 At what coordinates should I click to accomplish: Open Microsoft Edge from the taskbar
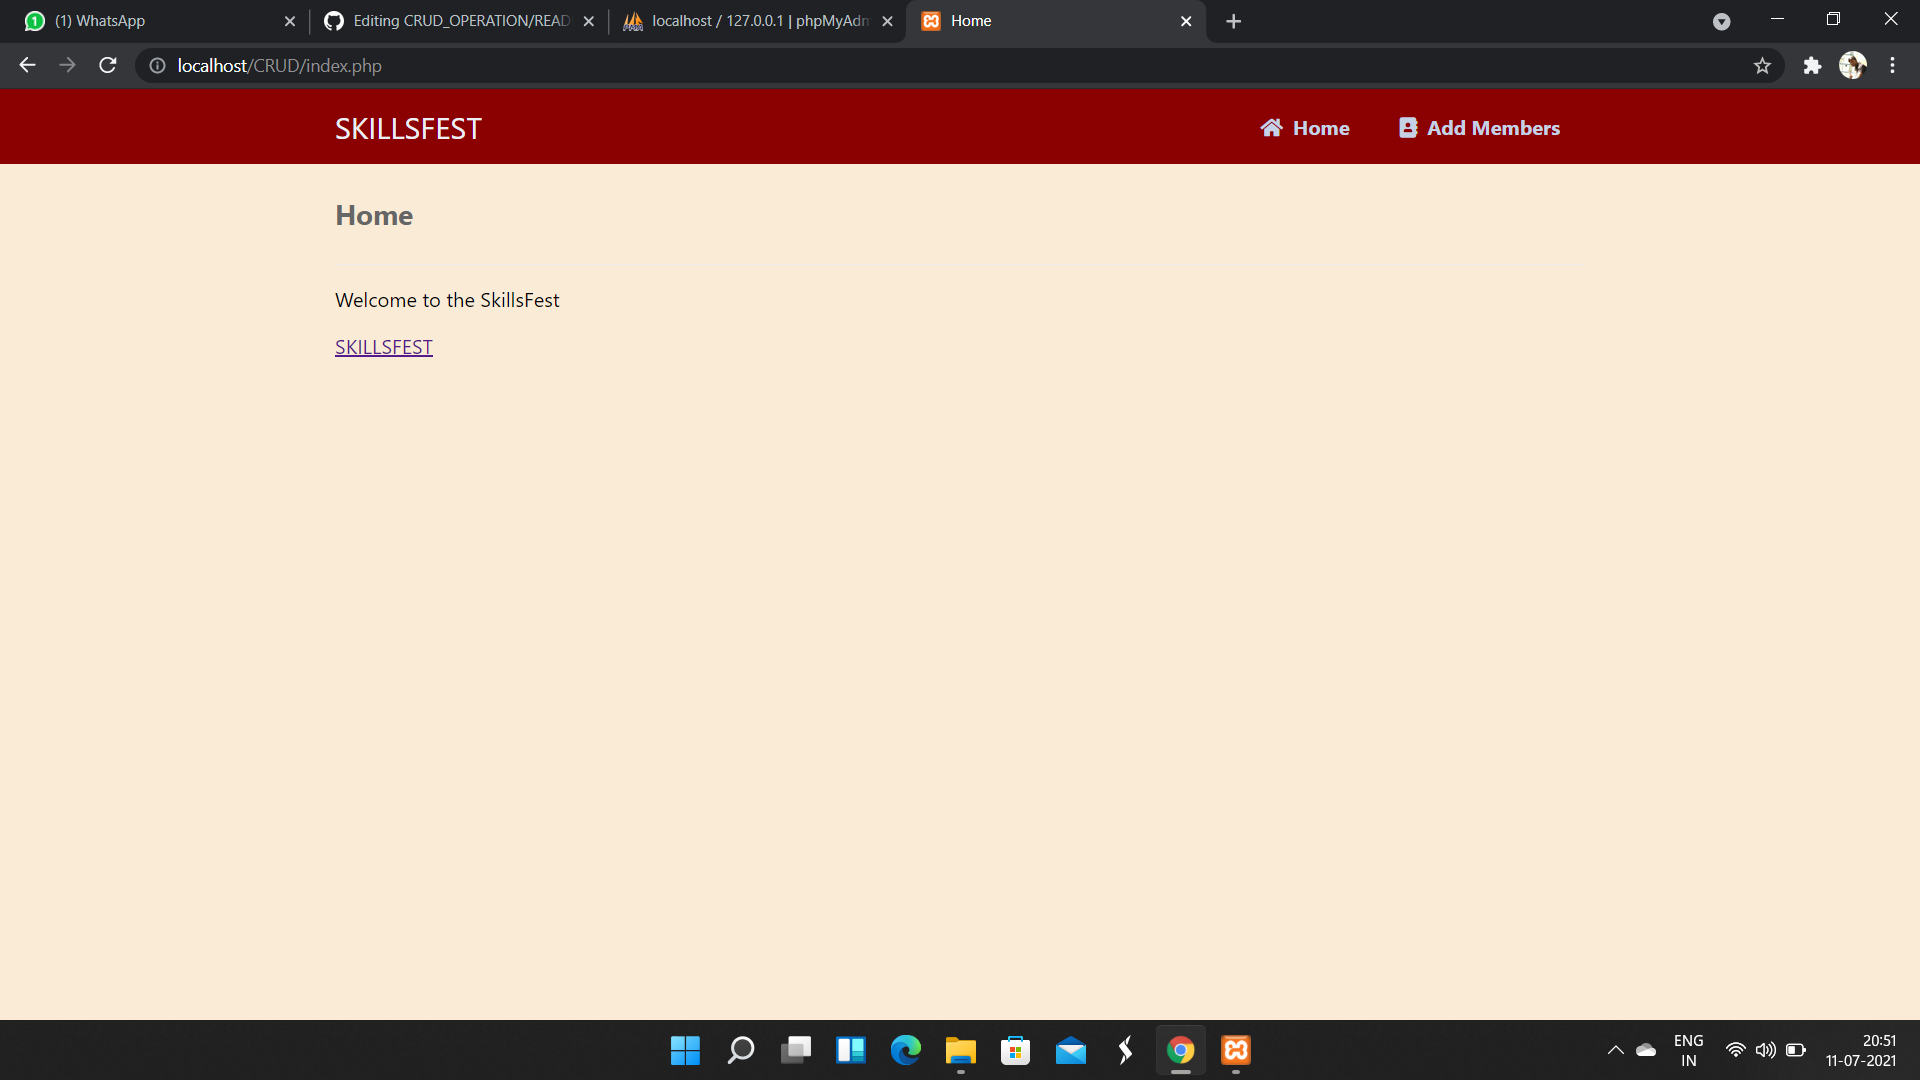[x=906, y=1050]
